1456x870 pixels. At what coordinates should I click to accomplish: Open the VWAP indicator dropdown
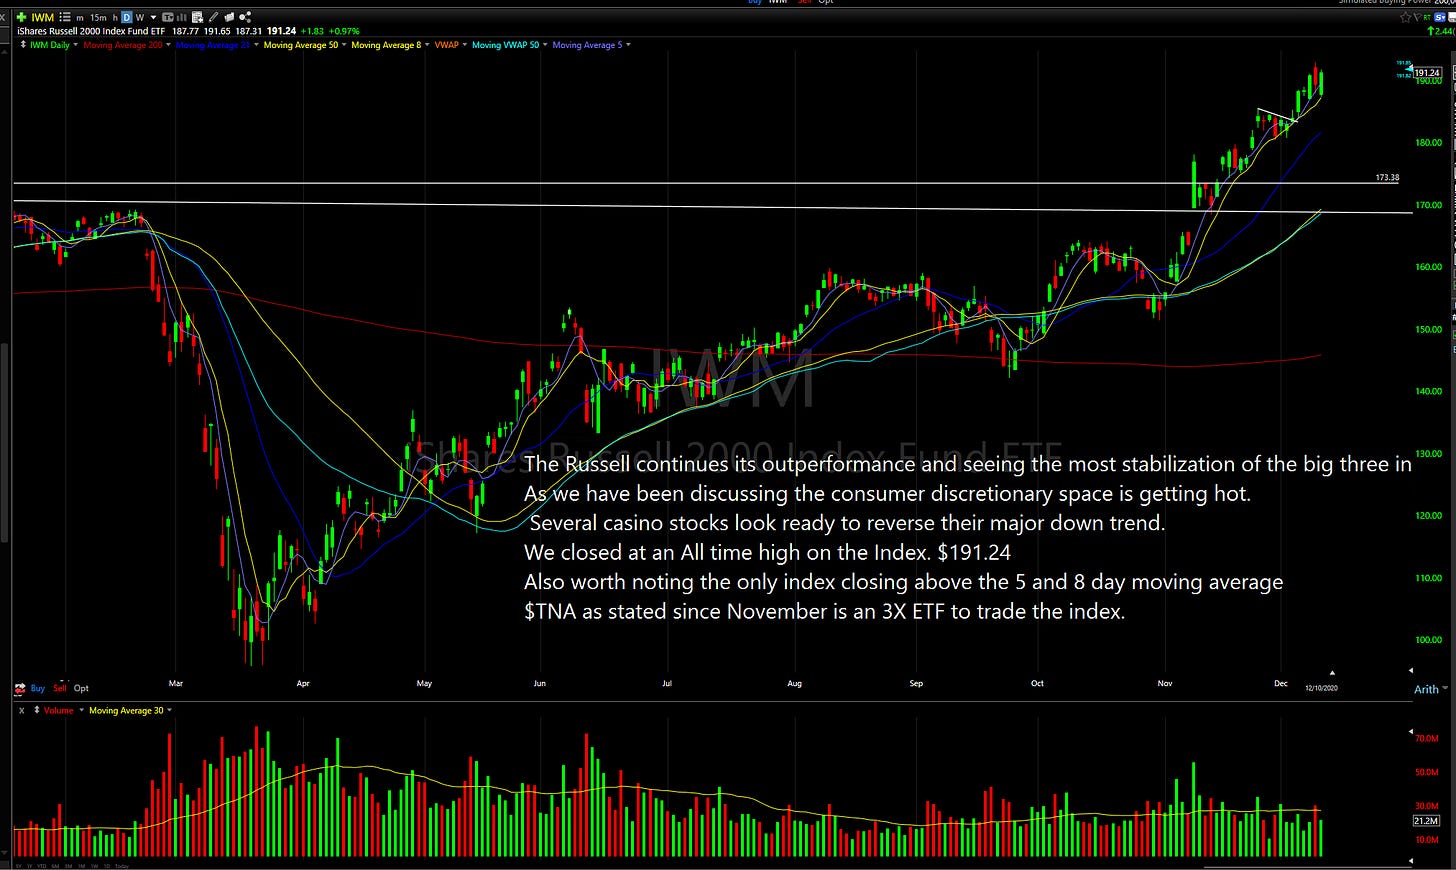click(465, 45)
